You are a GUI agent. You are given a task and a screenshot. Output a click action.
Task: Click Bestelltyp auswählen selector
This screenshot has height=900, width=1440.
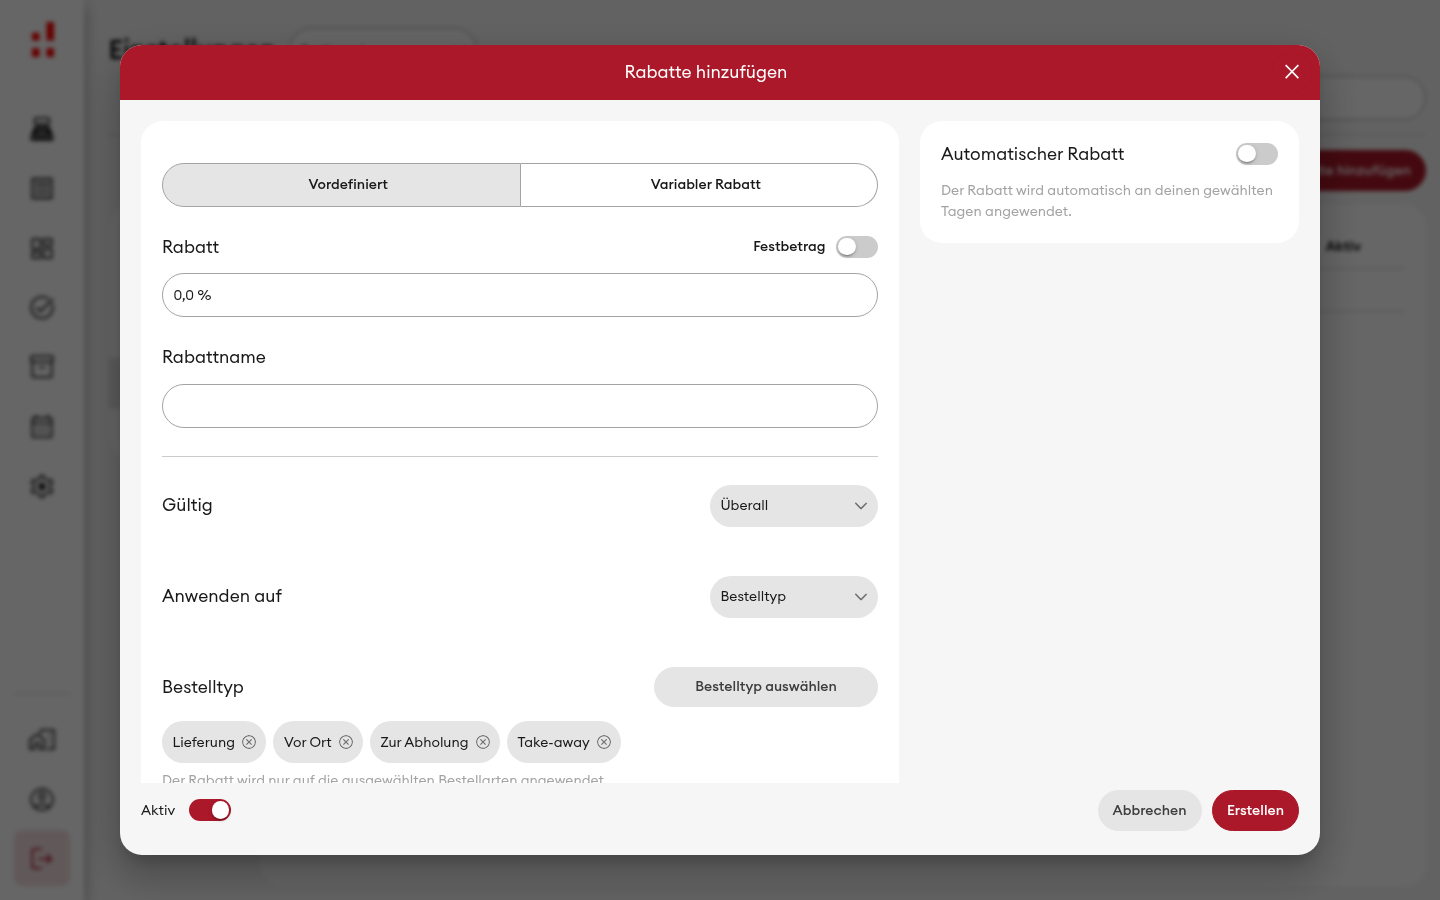click(766, 687)
